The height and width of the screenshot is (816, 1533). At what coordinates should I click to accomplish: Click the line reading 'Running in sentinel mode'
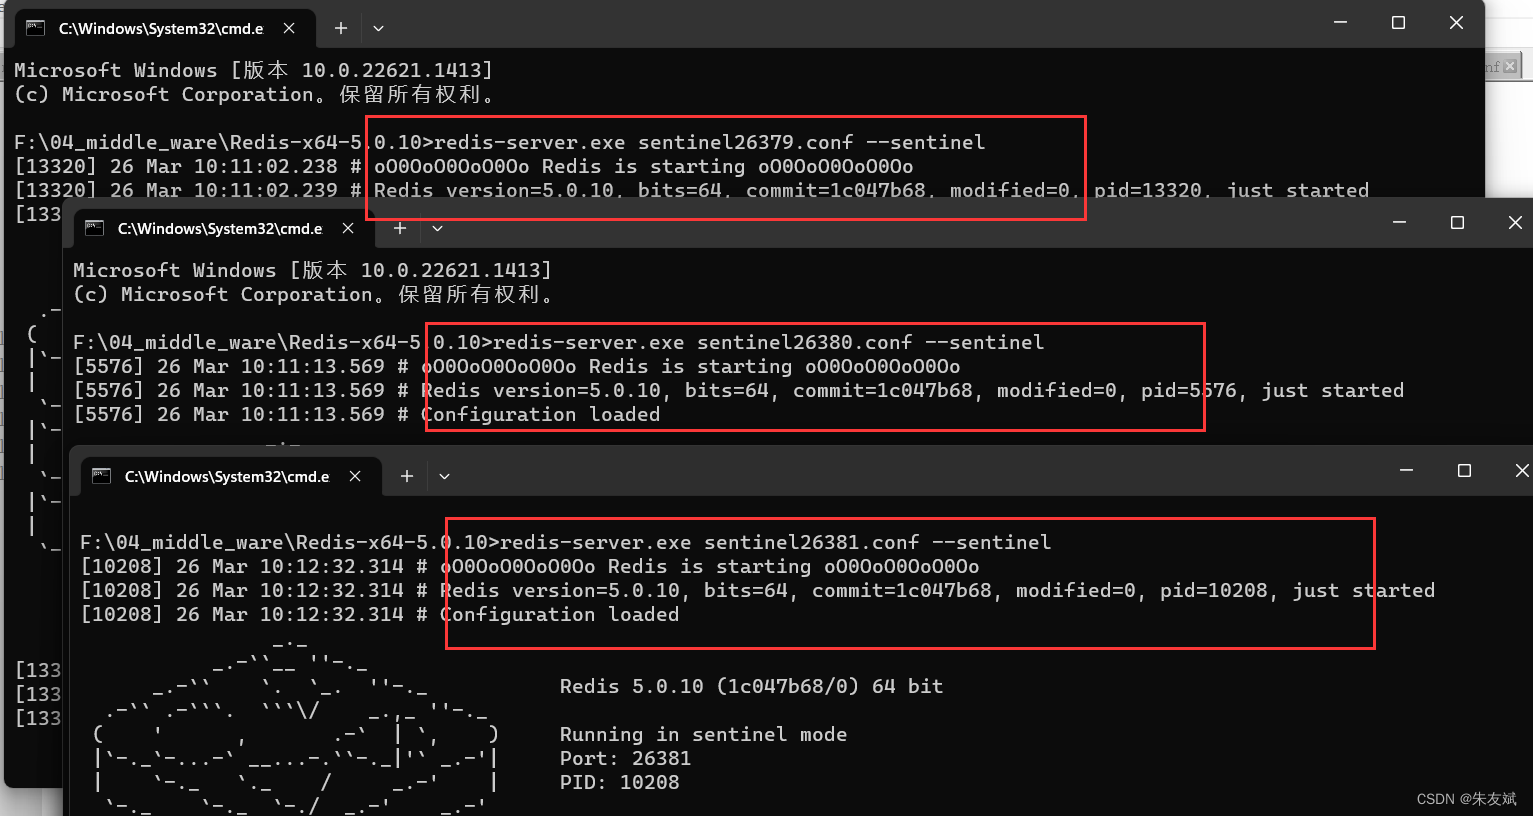(703, 734)
